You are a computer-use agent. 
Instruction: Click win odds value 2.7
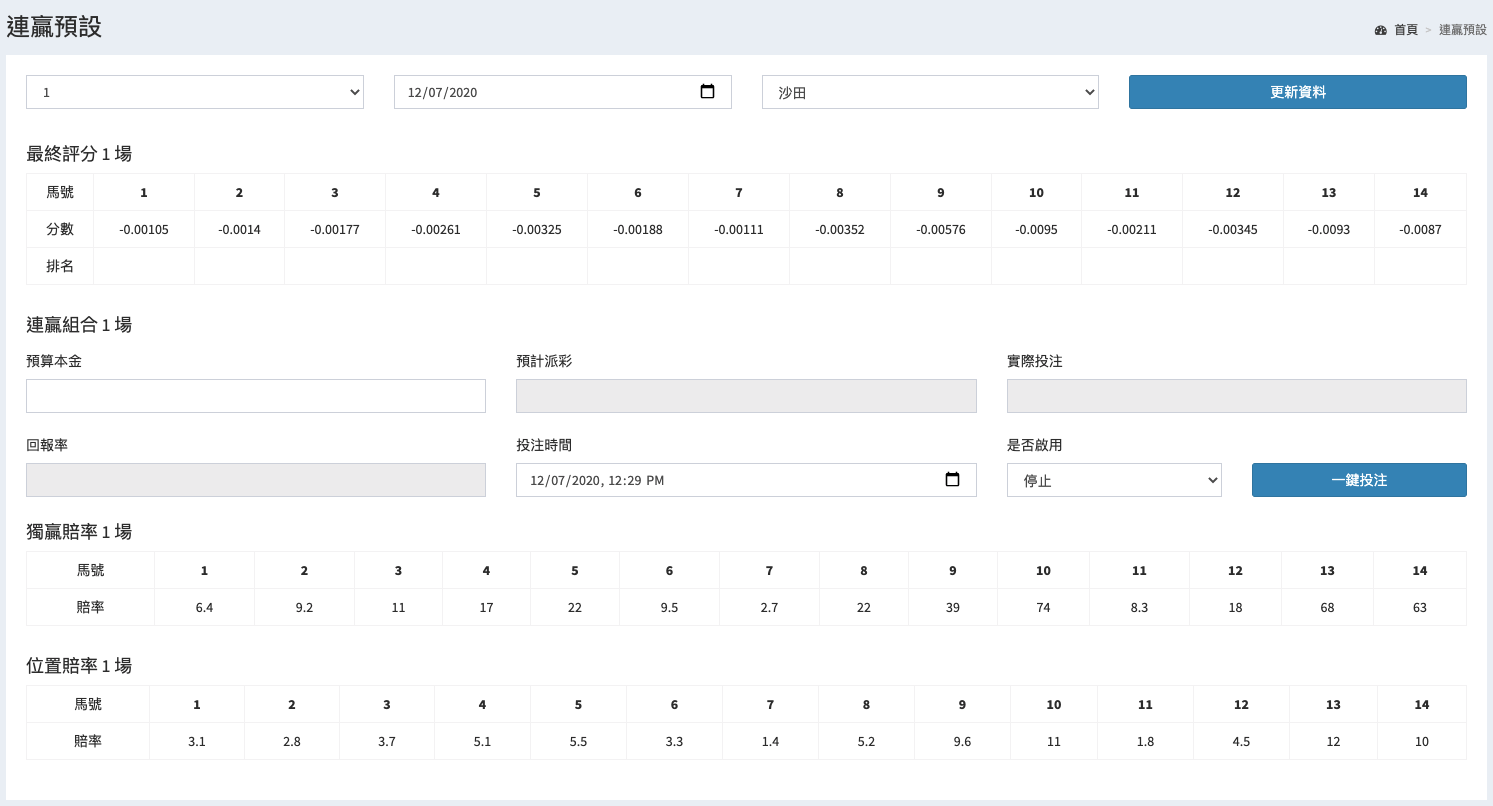(769, 607)
